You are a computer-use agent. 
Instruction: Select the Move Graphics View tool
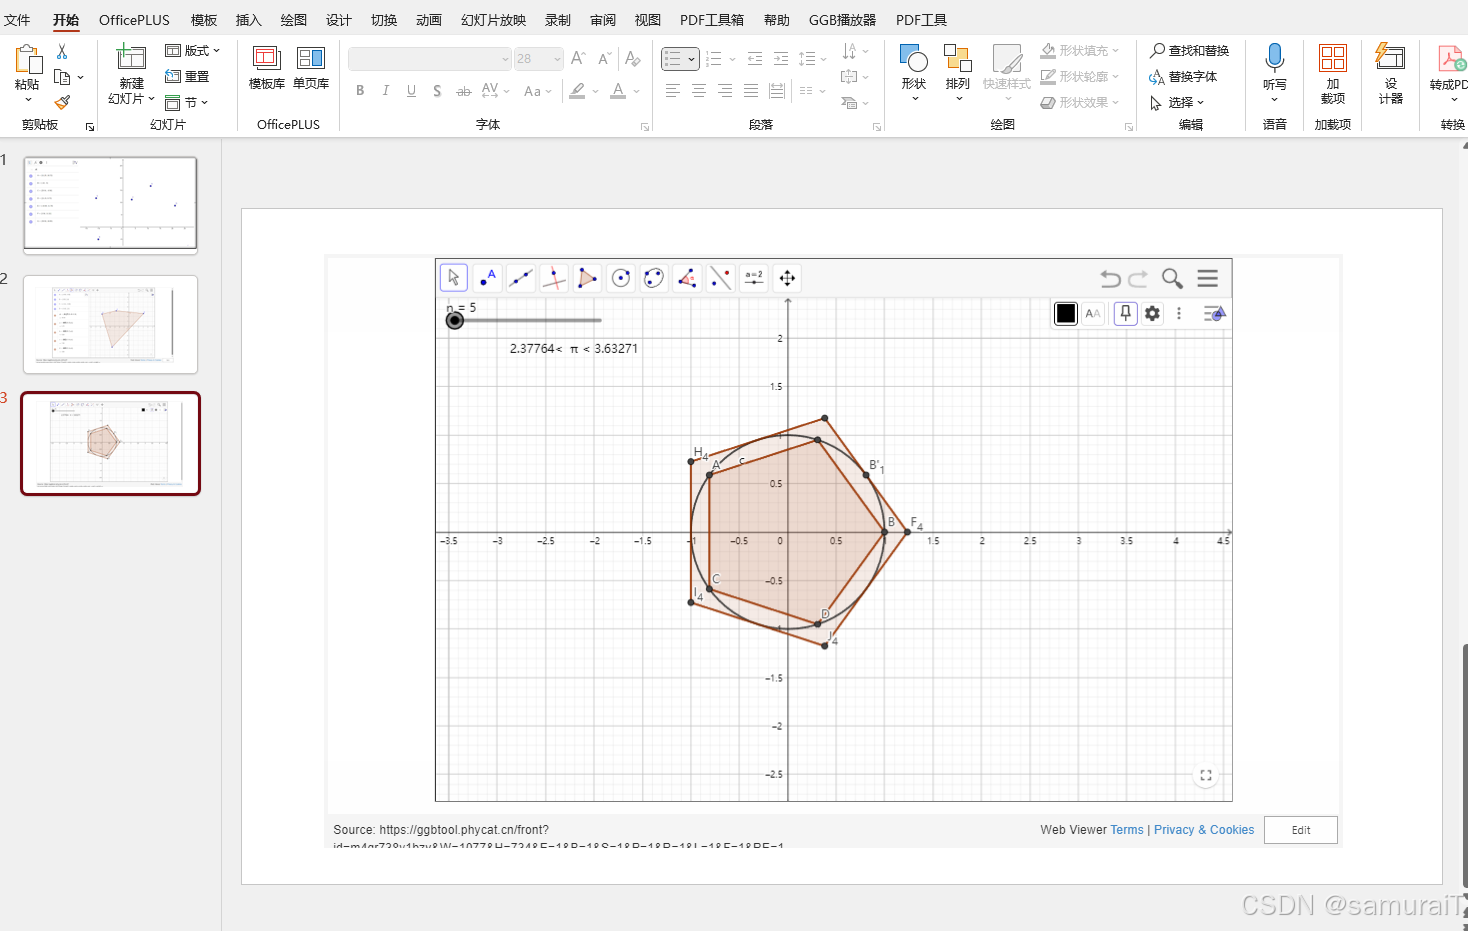(x=787, y=278)
